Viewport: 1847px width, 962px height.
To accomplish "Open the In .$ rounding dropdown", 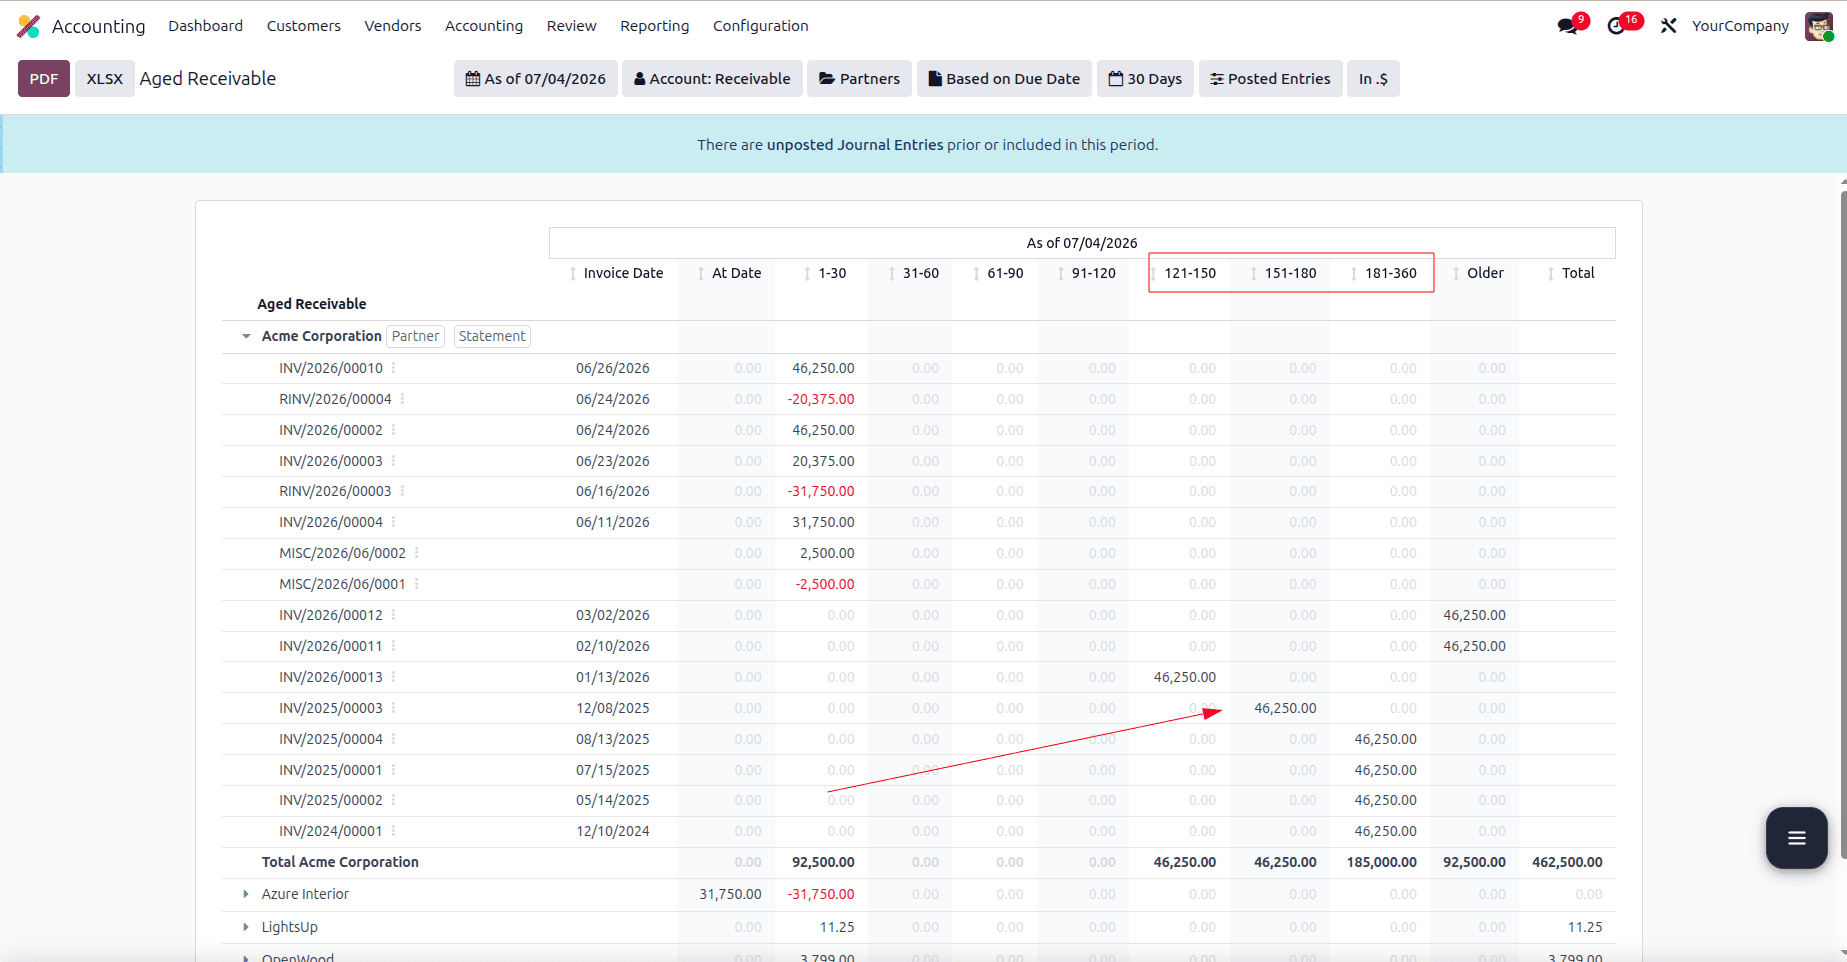I will tap(1373, 79).
